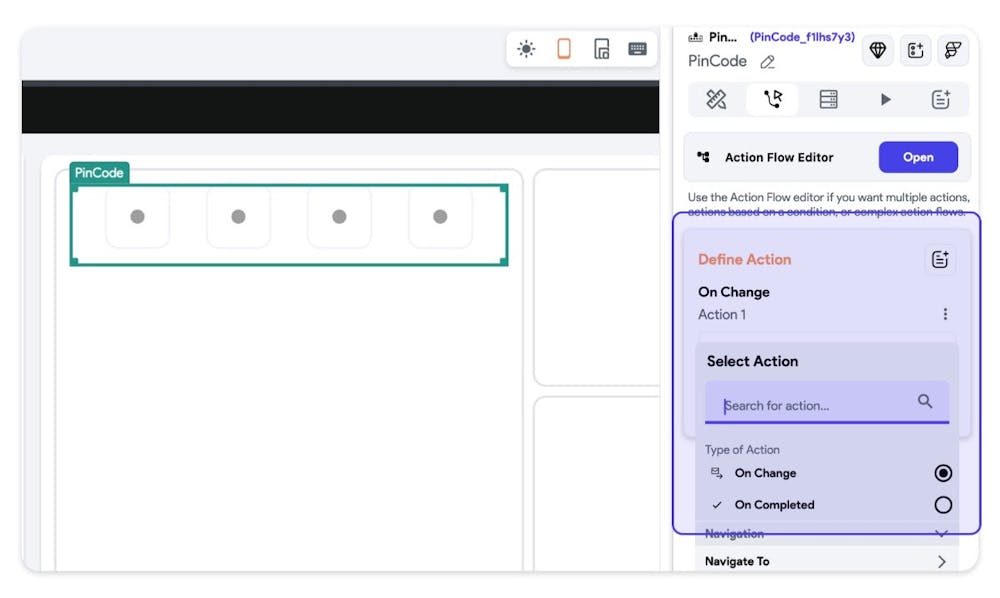Edit the PinCode name pencil icon

click(x=767, y=62)
